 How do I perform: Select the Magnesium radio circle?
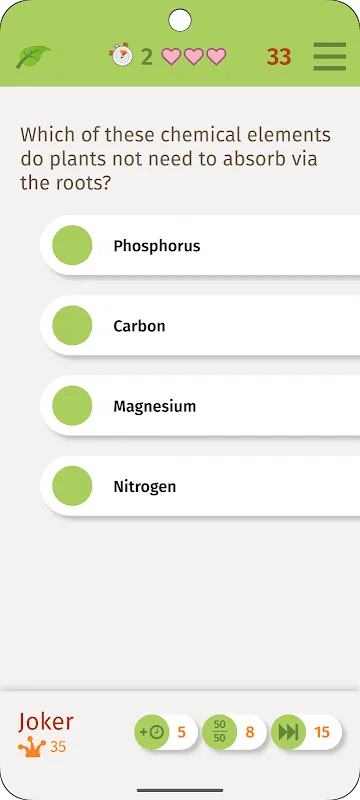click(x=72, y=406)
